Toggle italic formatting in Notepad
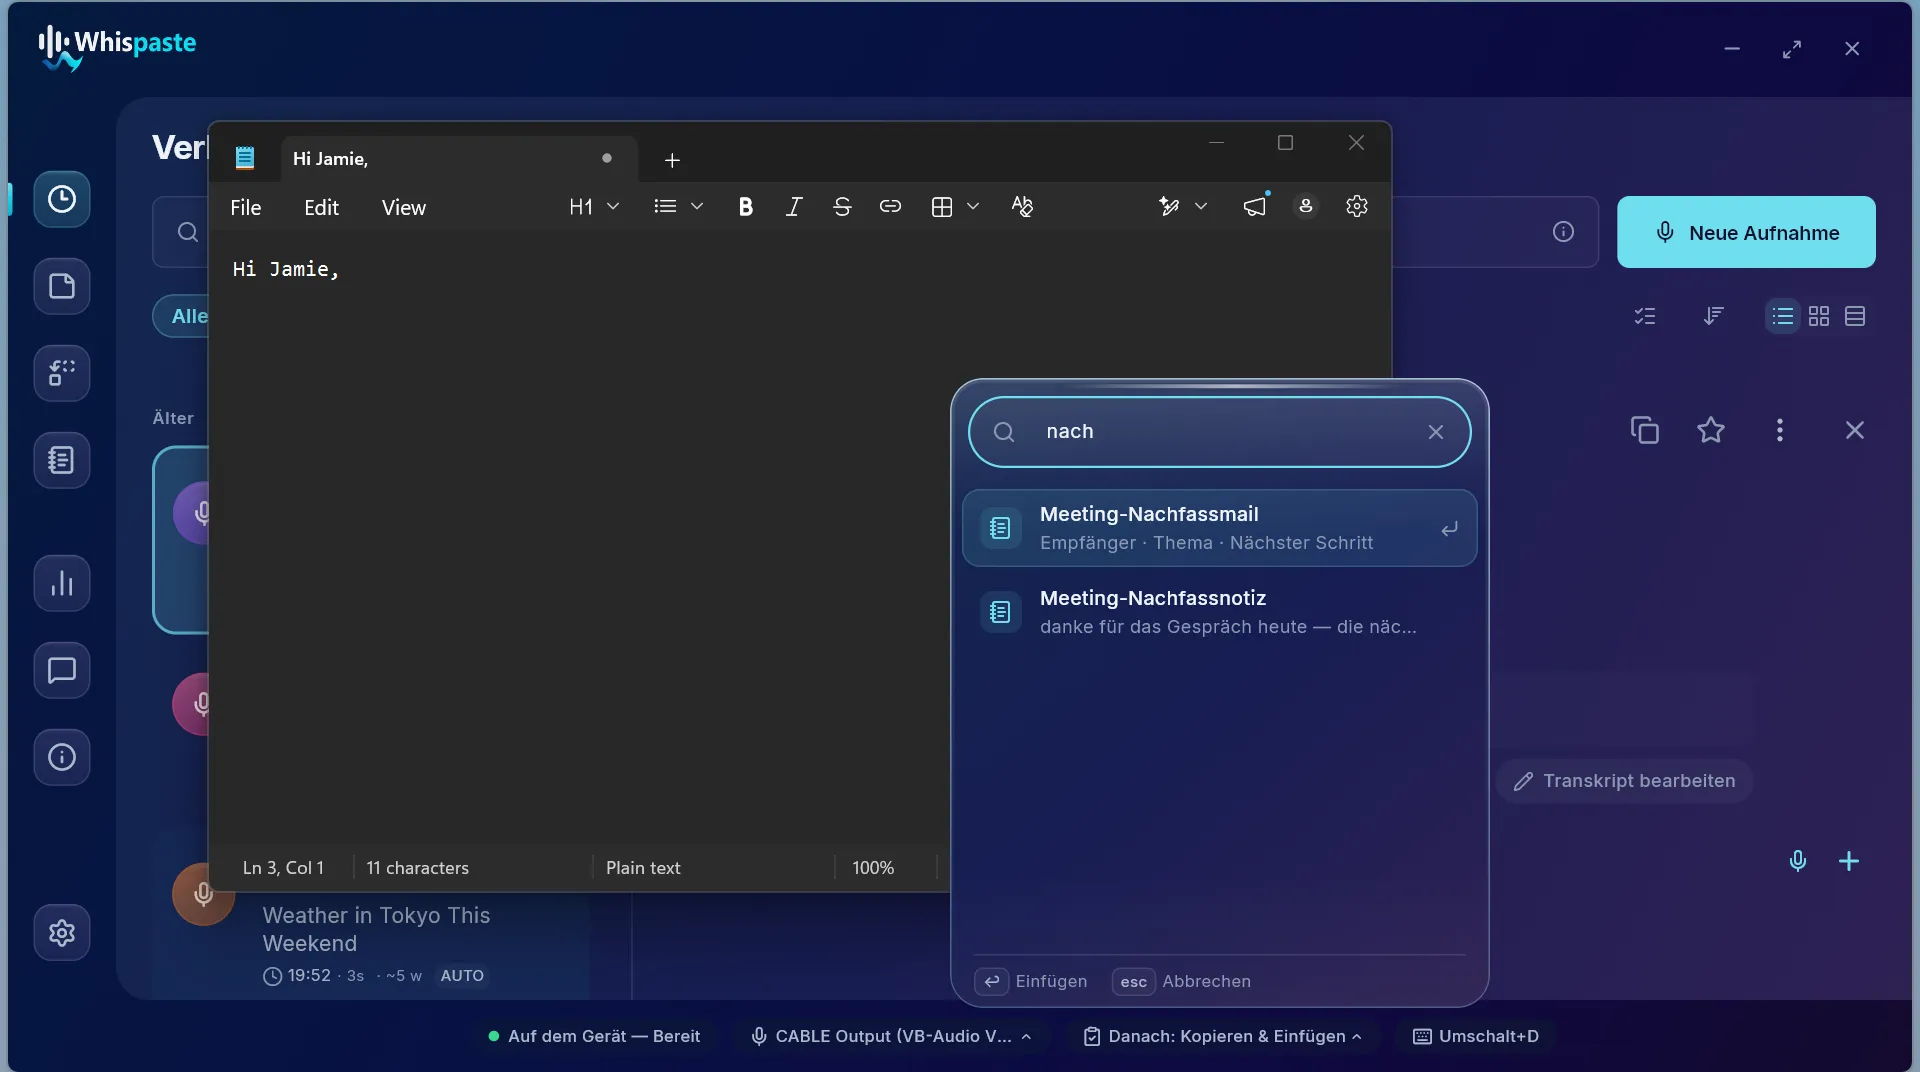Image resolution: width=1920 pixels, height=1072 pixels. pyautogui.click(x=794, y=207)
